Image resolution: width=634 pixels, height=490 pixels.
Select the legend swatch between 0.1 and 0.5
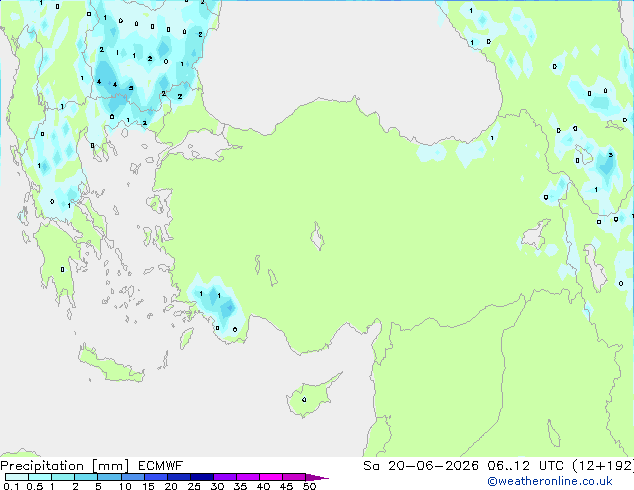coord(17,477)
